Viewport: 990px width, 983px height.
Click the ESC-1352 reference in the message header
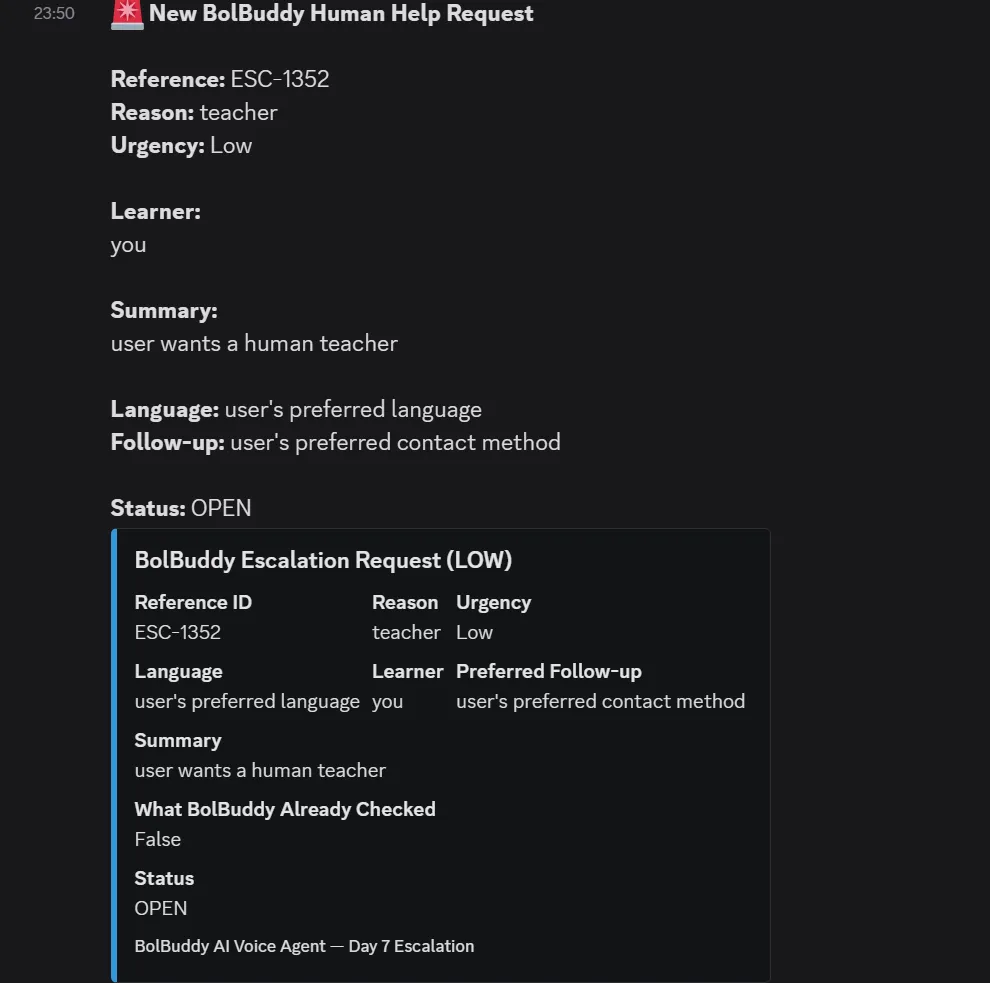(x=280, y=79)
